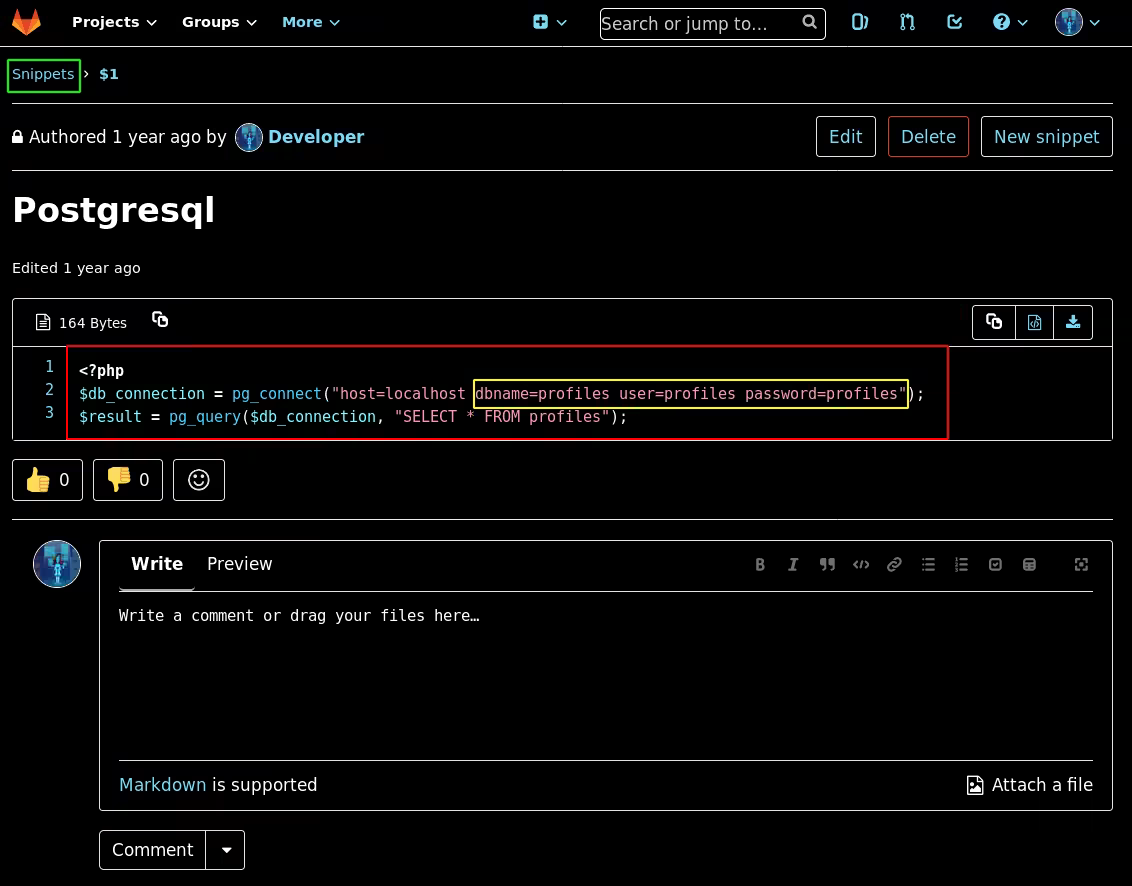Download the snippet file
This screenshot has width=1132, height=886.
(1073, 322)
